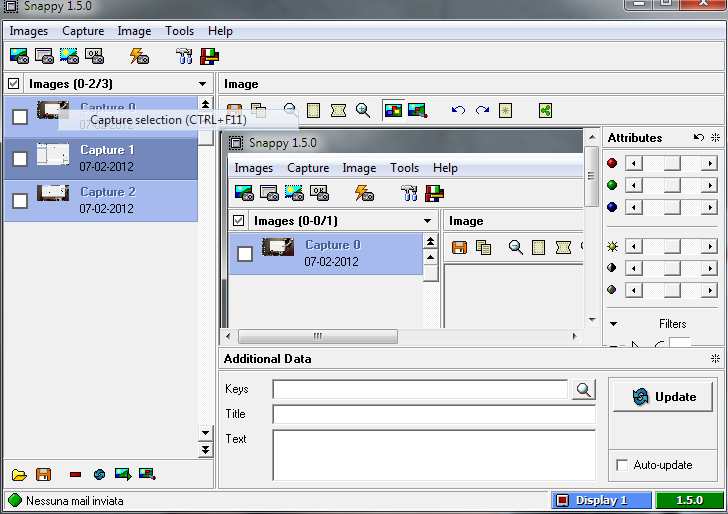Increase contrast slider with right arrow

coord(709,268)
